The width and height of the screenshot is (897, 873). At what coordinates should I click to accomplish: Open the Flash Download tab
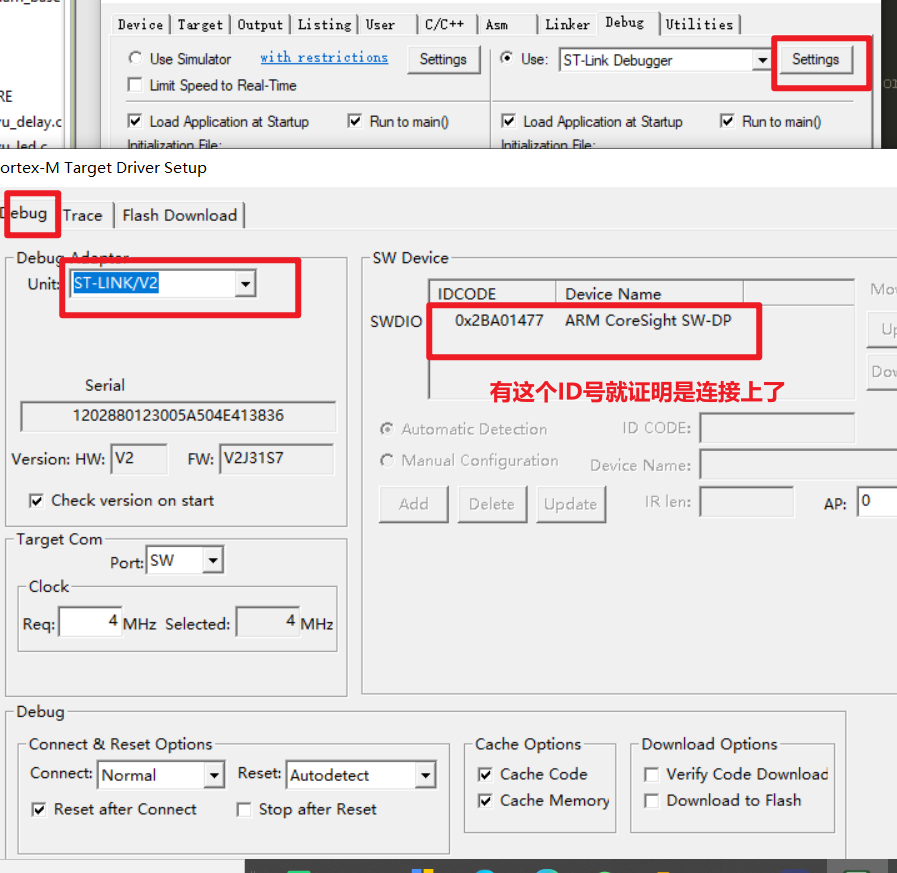[180, 216]
